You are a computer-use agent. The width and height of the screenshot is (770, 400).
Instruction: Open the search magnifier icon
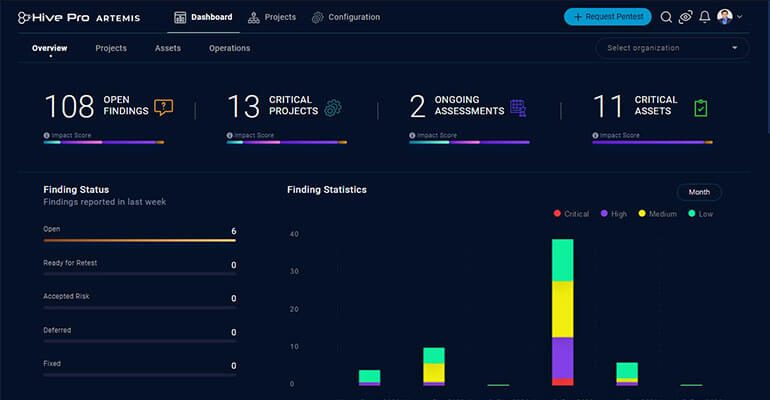[666, 17]
